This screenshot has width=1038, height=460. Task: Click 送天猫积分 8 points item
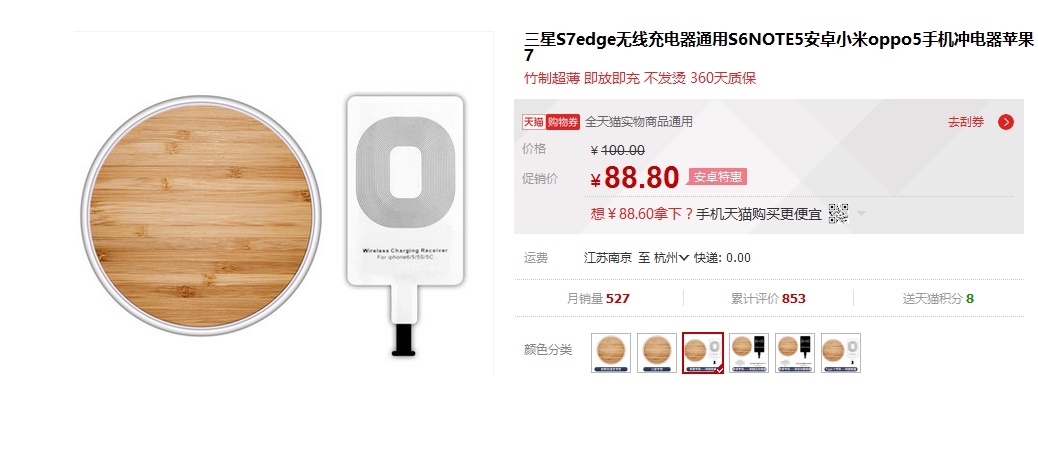938,299
